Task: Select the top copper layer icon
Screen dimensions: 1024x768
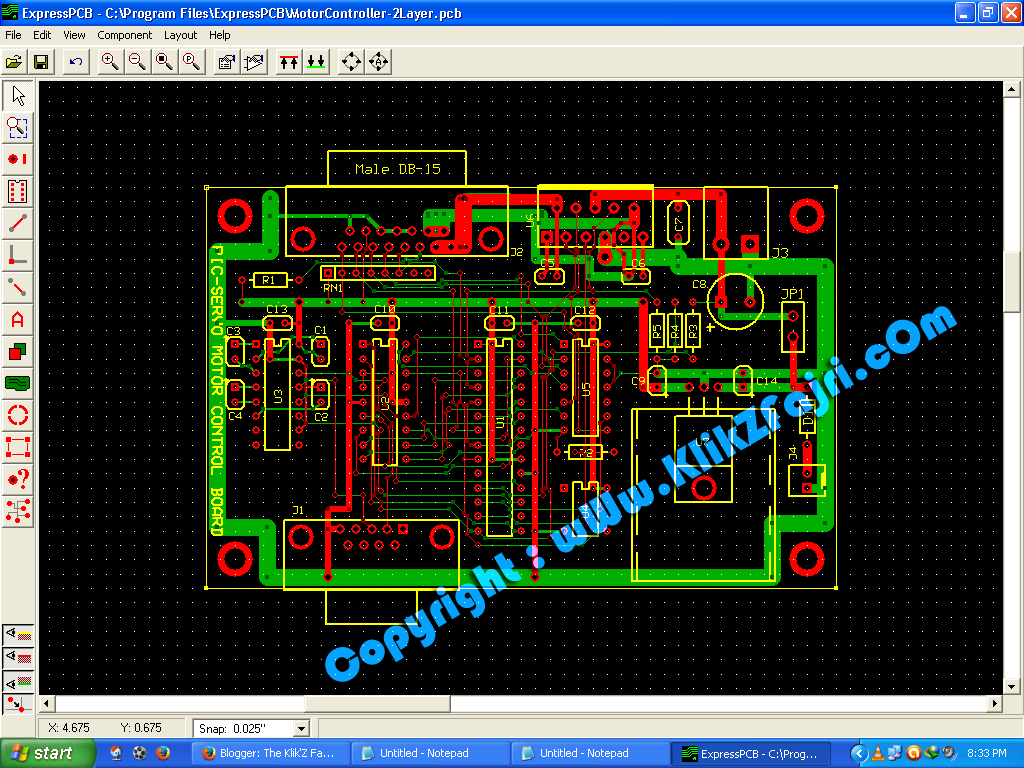Action: [x=289, y=62]
